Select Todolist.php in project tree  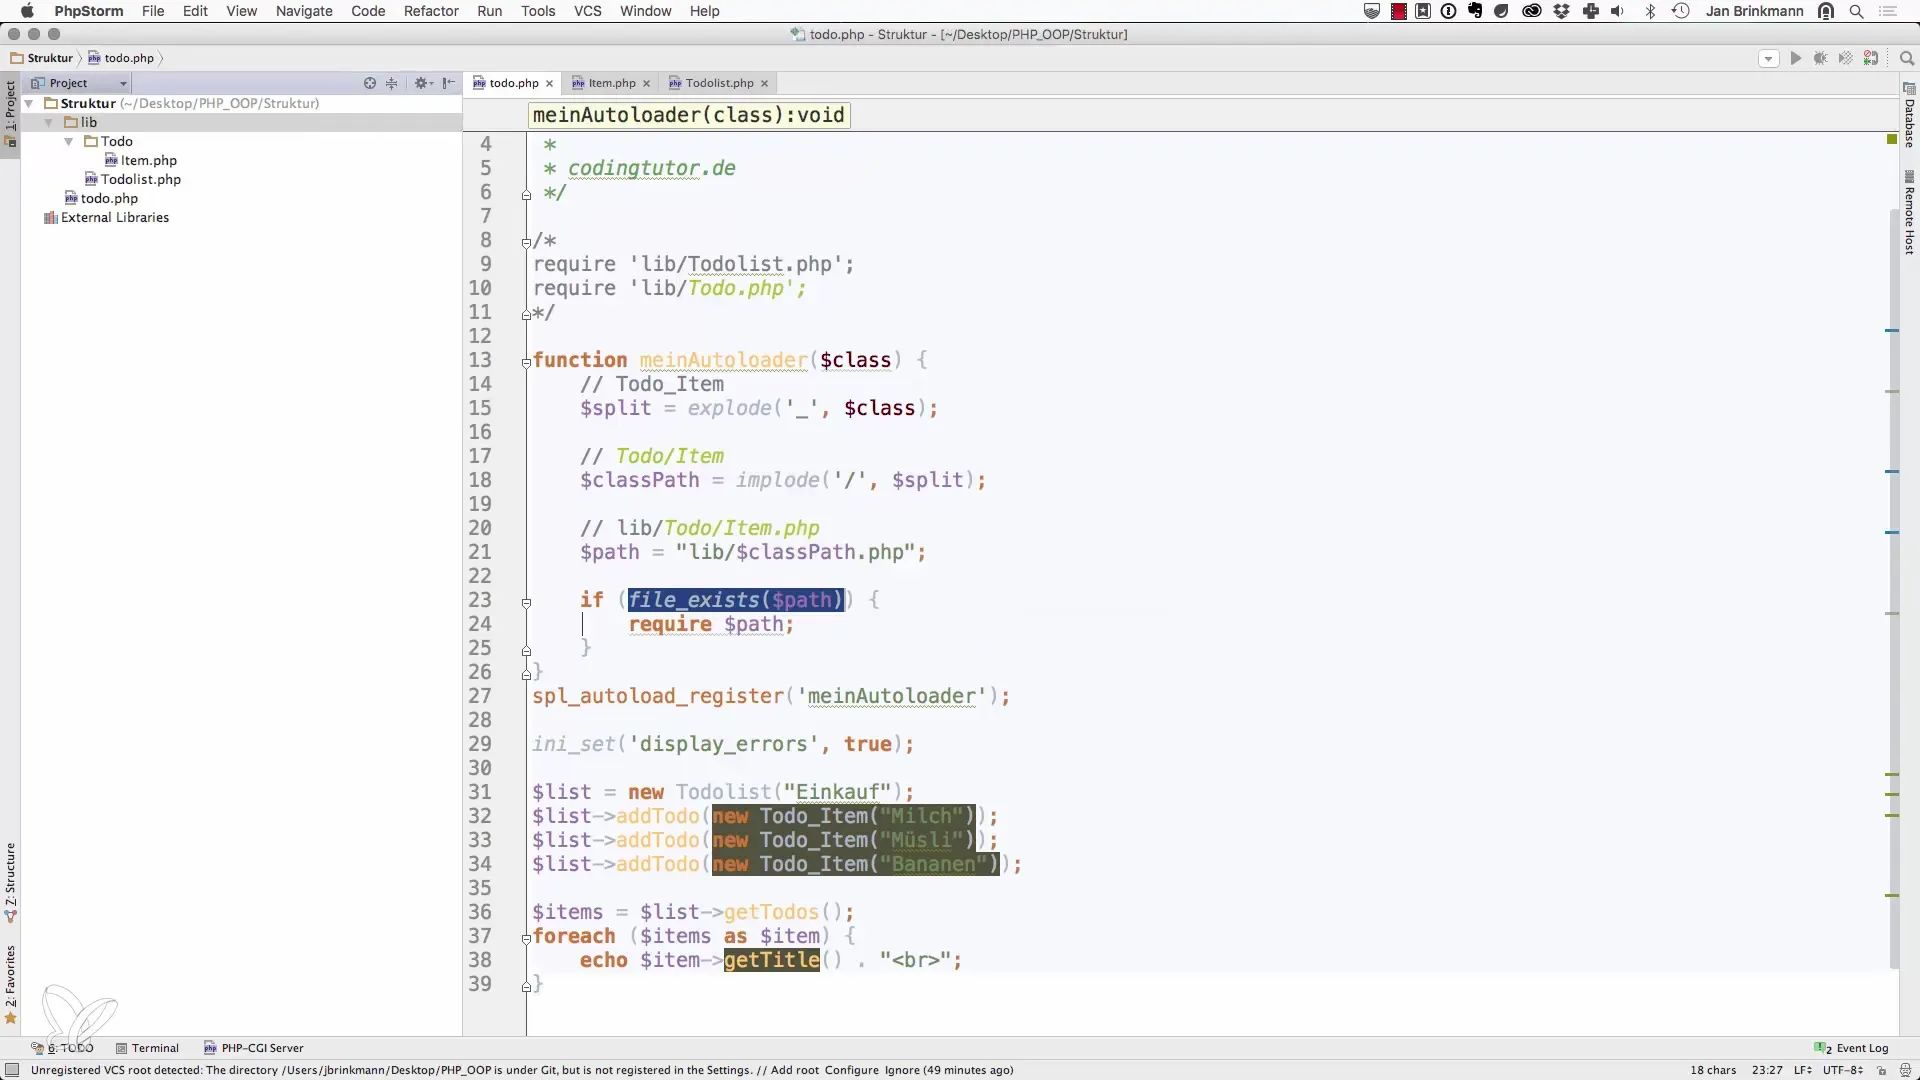(133, 180)
